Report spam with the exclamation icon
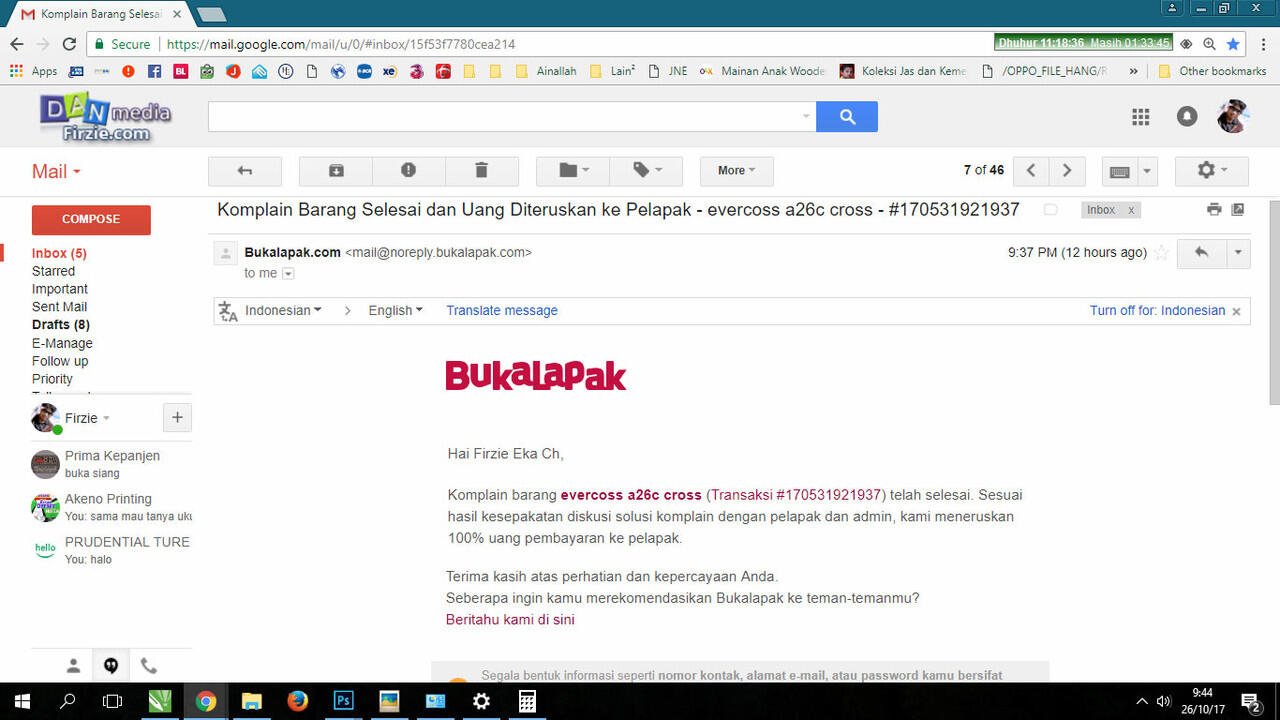1280x720 pixels. tap(408, 171)
